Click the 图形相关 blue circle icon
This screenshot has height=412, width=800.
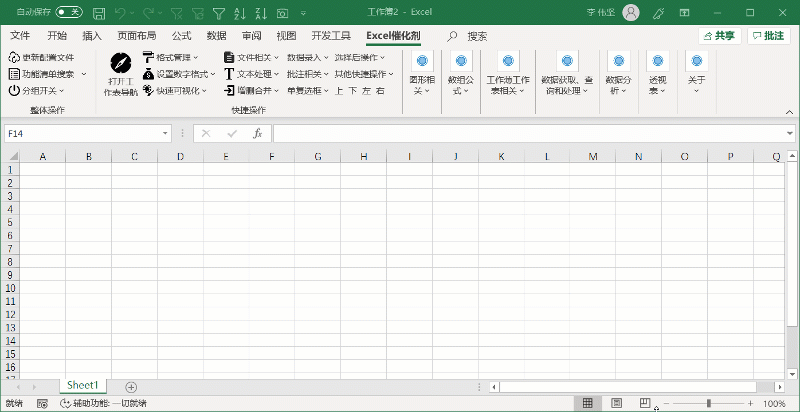click(x=422, y=61)
